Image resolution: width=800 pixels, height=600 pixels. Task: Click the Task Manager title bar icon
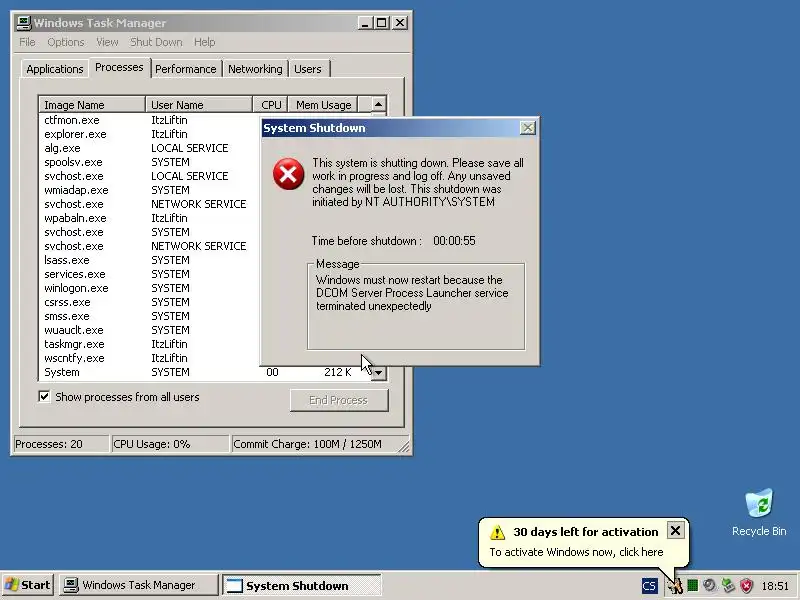coord(23,23)
